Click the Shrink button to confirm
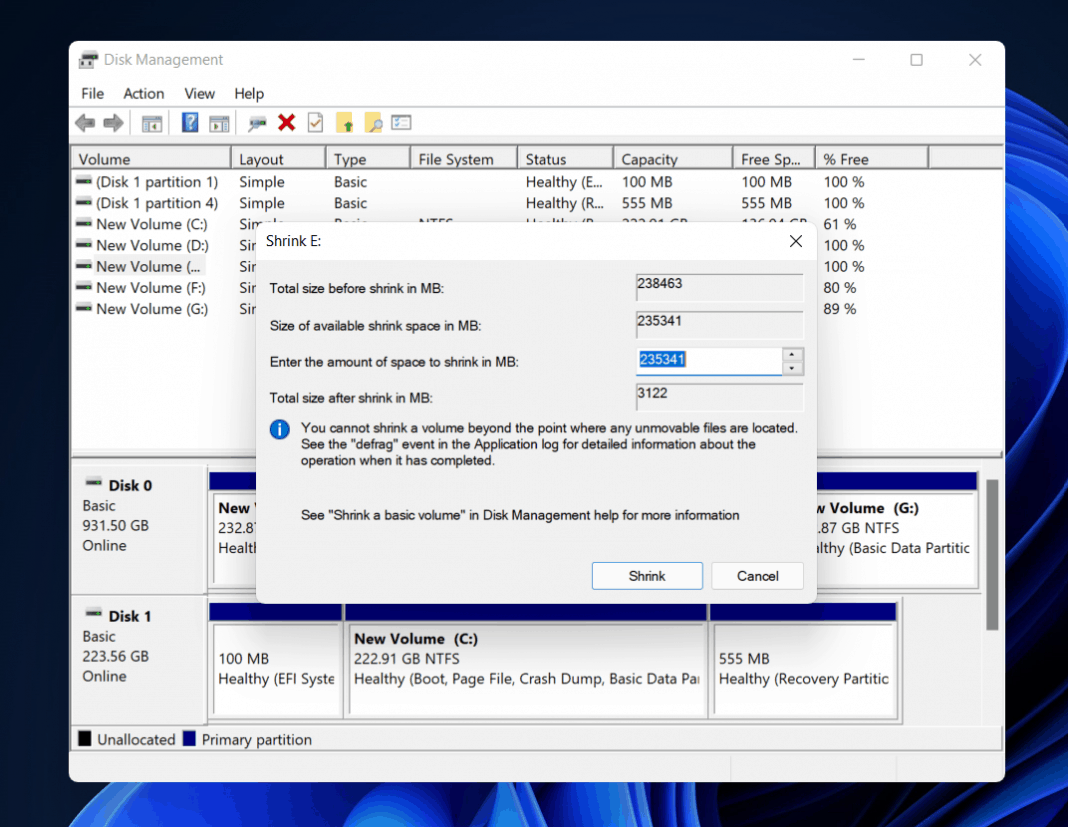The height and width of the screenshot is (827, 1068). click(x=647, y=575)
